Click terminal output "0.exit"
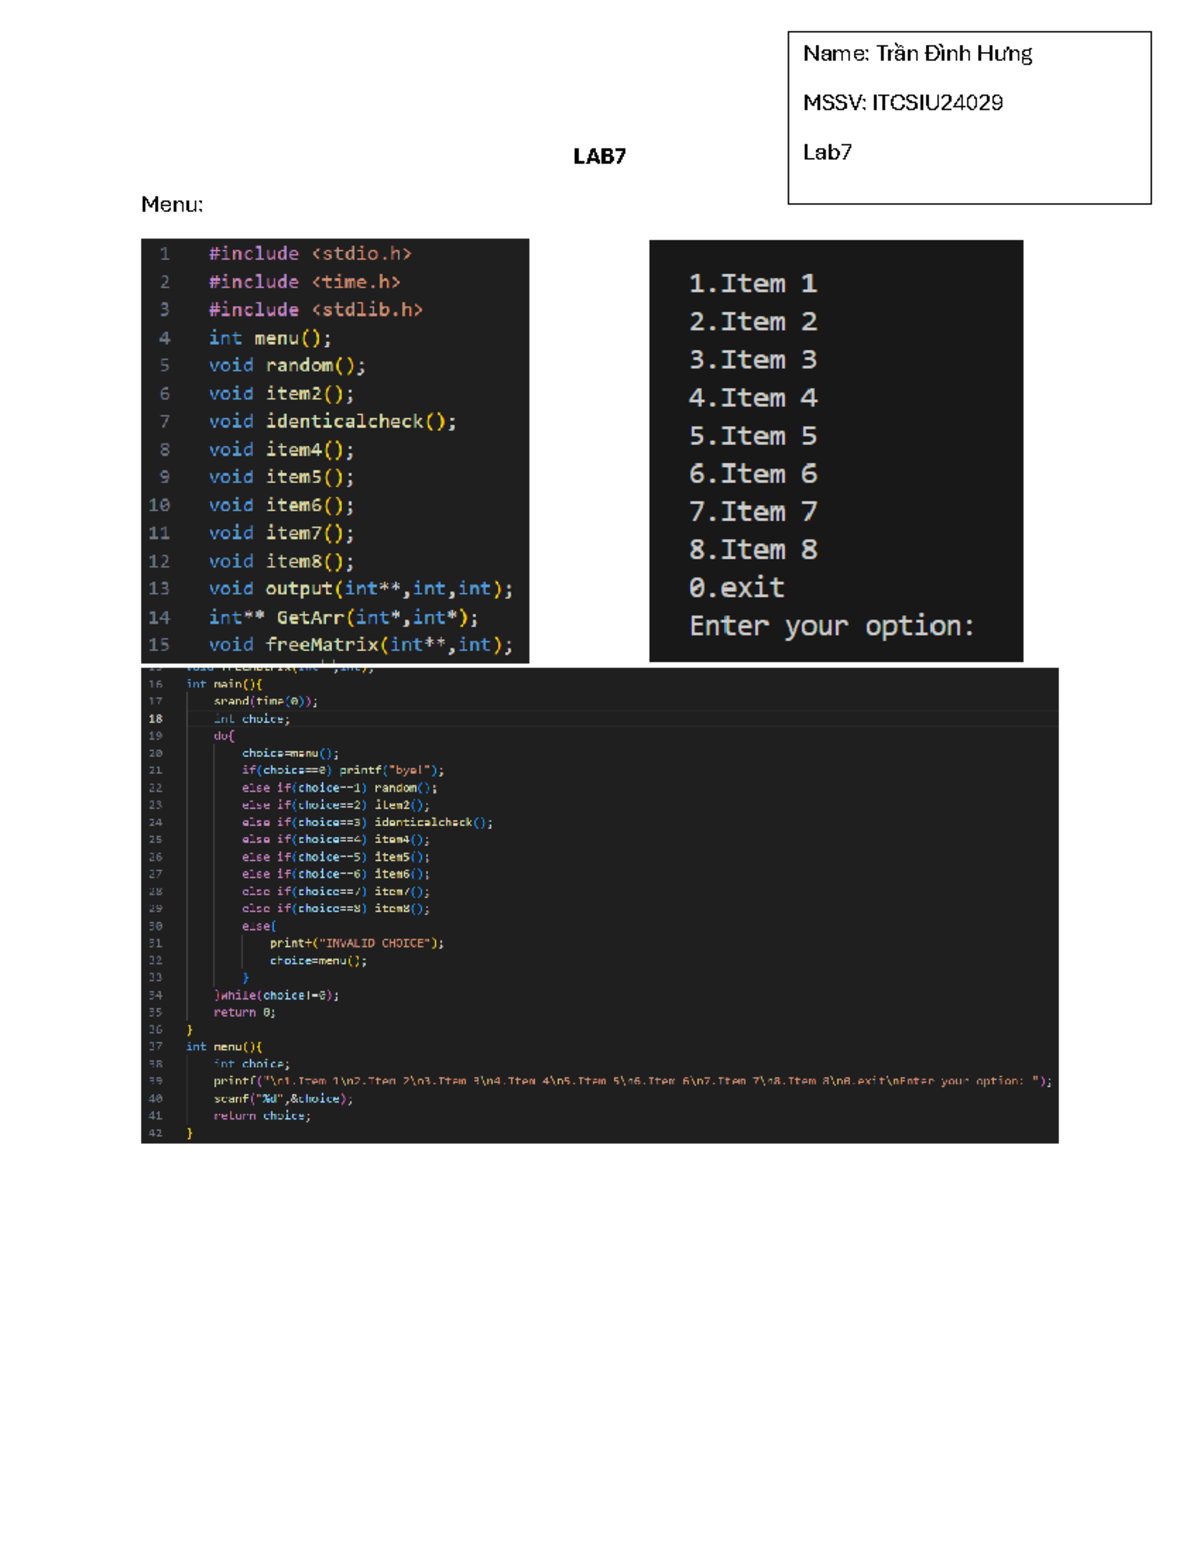This screenshot has width=1200, height=1553. (737, 588)
